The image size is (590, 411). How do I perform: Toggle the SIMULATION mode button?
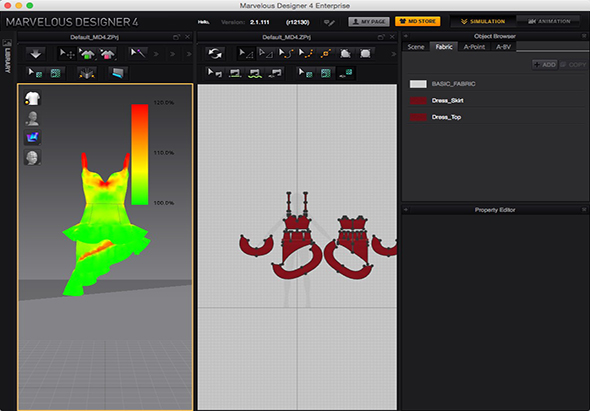[483, 21]
